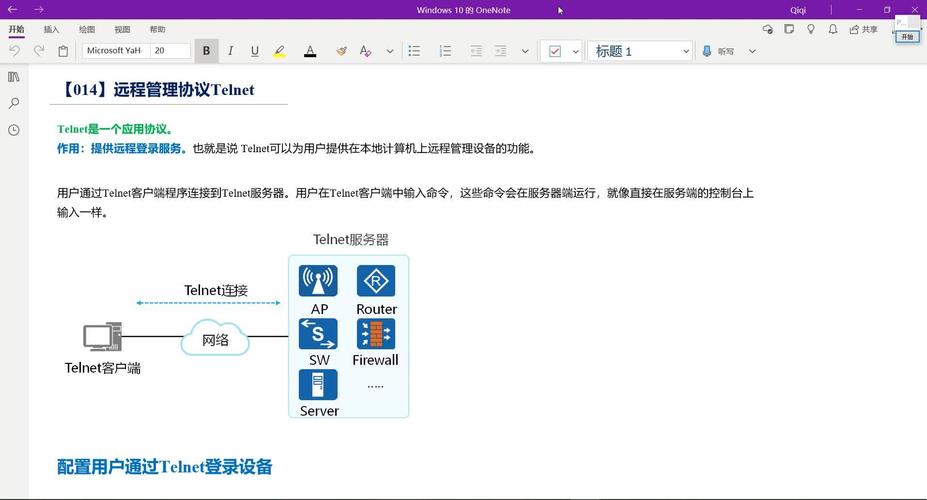Apply black font color
This screenshot has height=500, width=927.
click(x=310, y=51)
